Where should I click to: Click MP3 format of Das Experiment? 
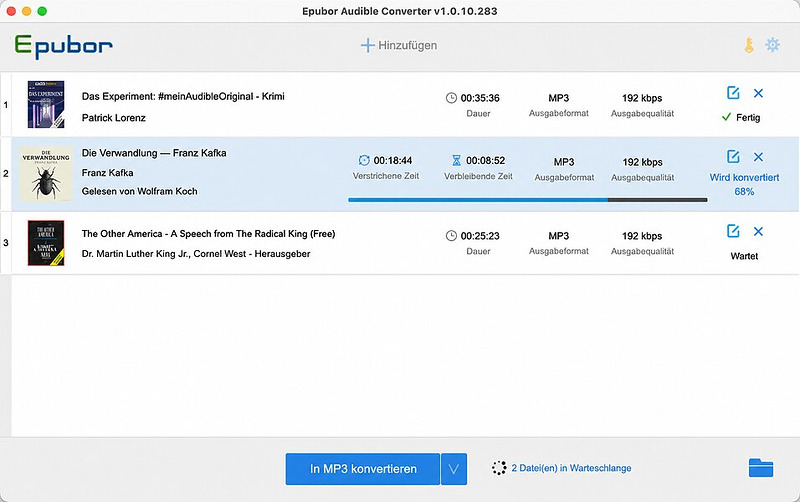559,98
